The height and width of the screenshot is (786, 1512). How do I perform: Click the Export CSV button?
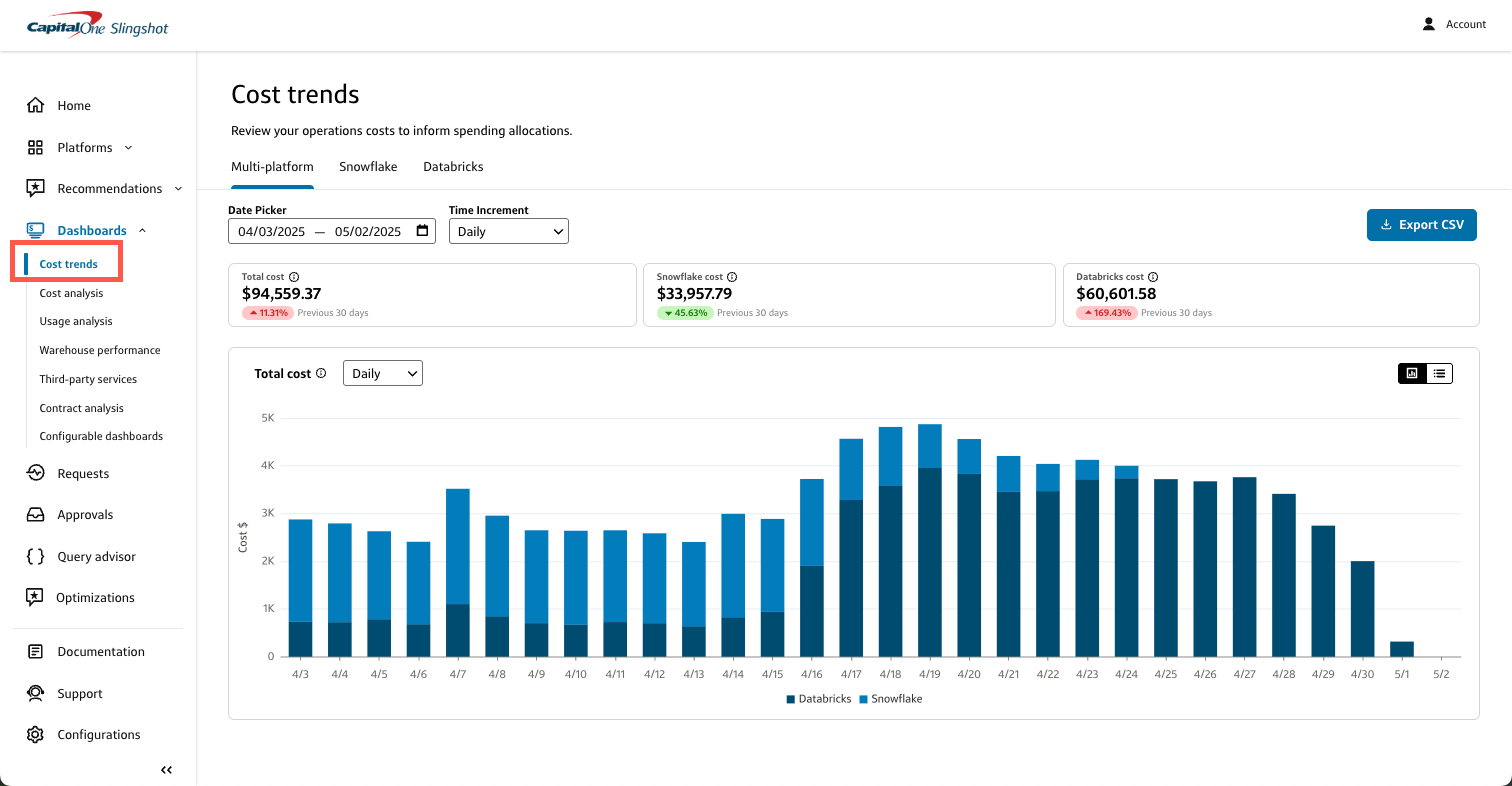[x=1422, y=225]
